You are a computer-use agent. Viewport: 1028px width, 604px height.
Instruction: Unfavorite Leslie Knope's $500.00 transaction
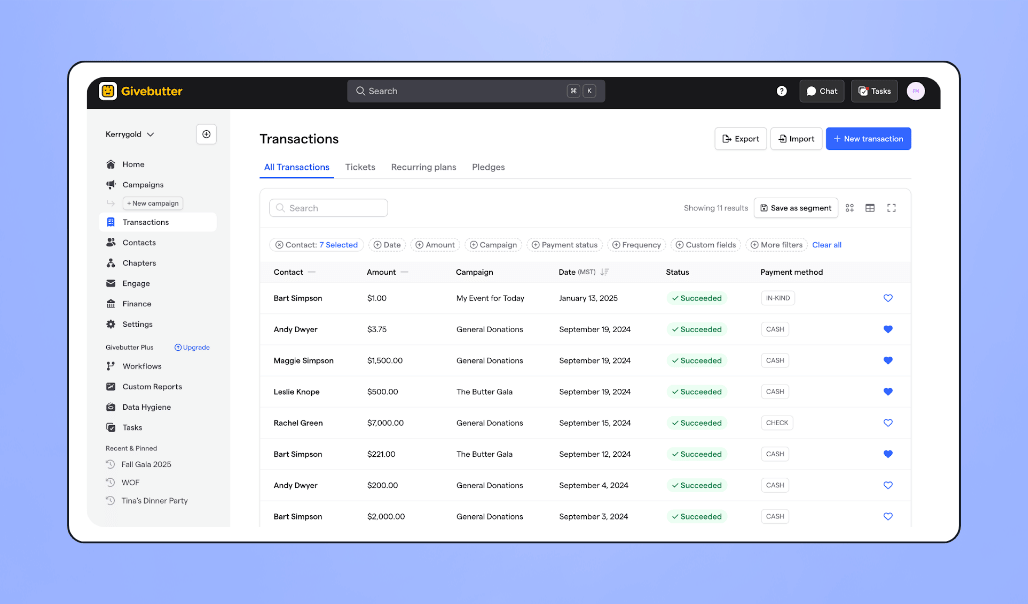[x=887, y=391]
